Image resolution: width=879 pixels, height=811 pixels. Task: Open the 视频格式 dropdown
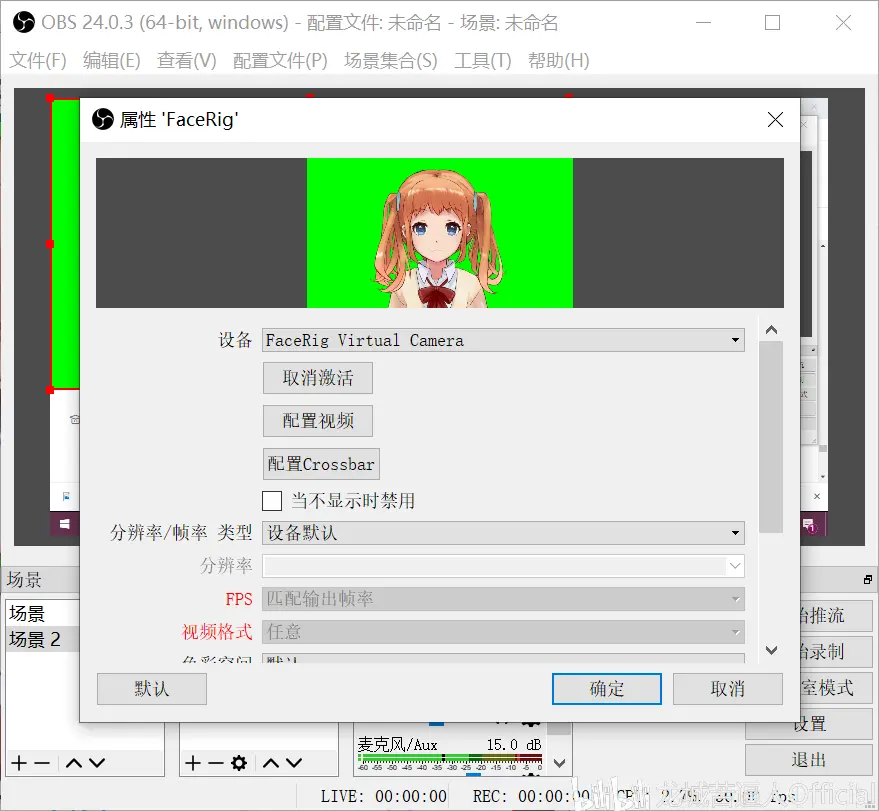pyautogui.click(x=503, y=632)
